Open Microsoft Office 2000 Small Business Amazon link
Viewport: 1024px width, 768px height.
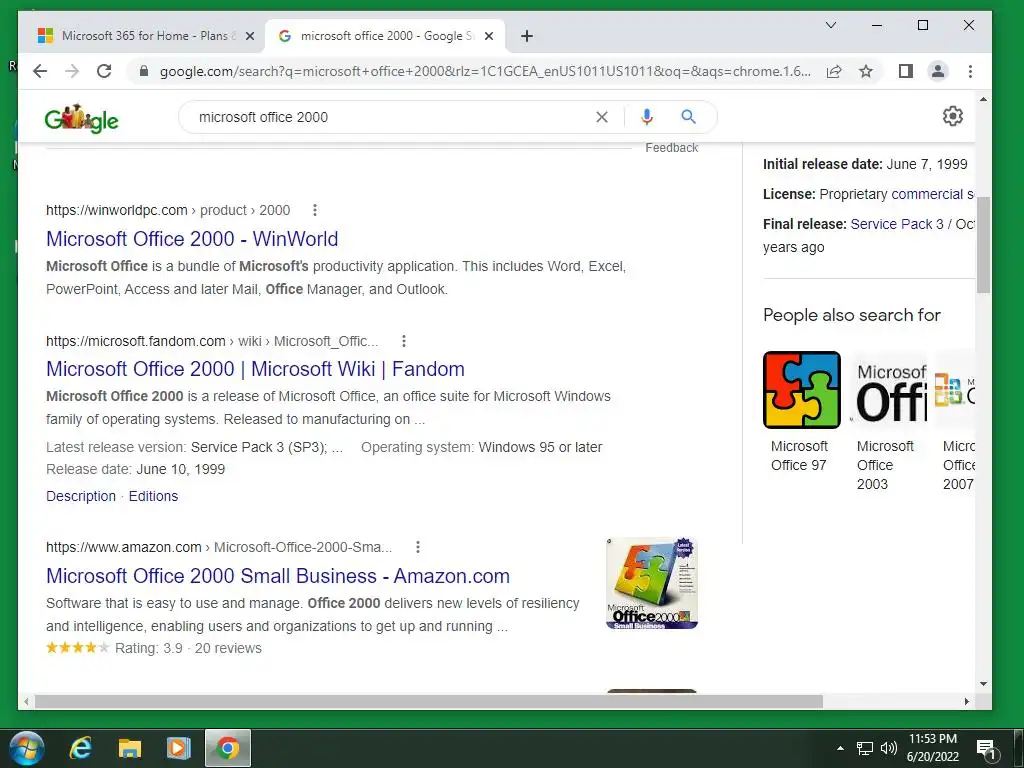click(x=278, y=576)
